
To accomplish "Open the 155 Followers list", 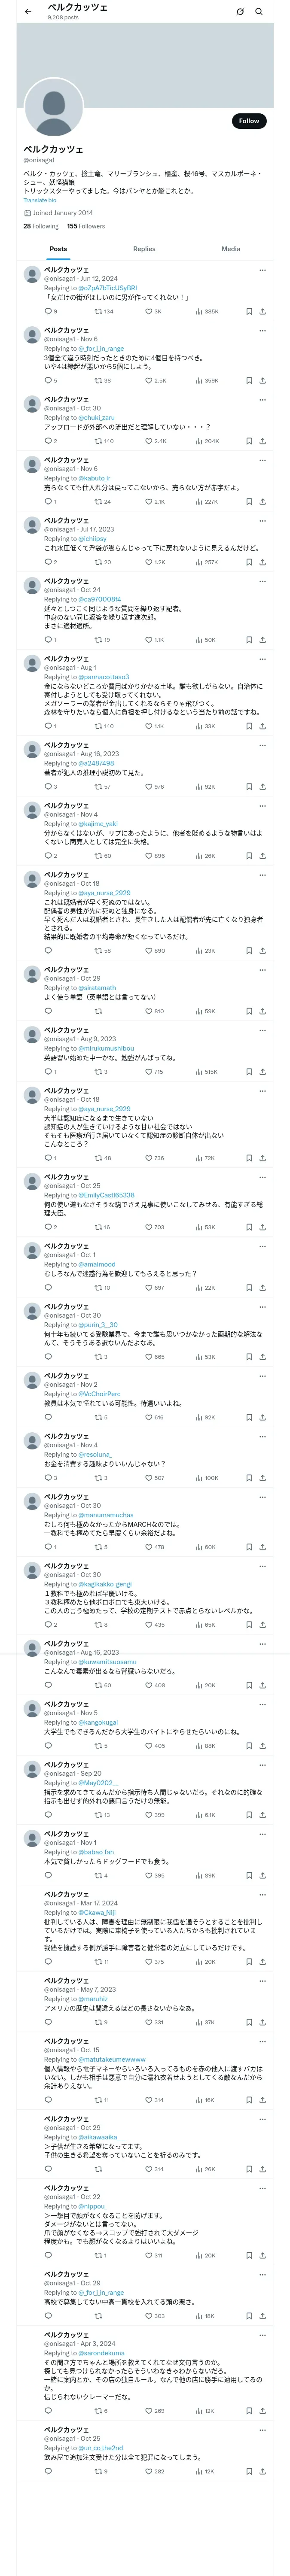I will coord(86,226).
